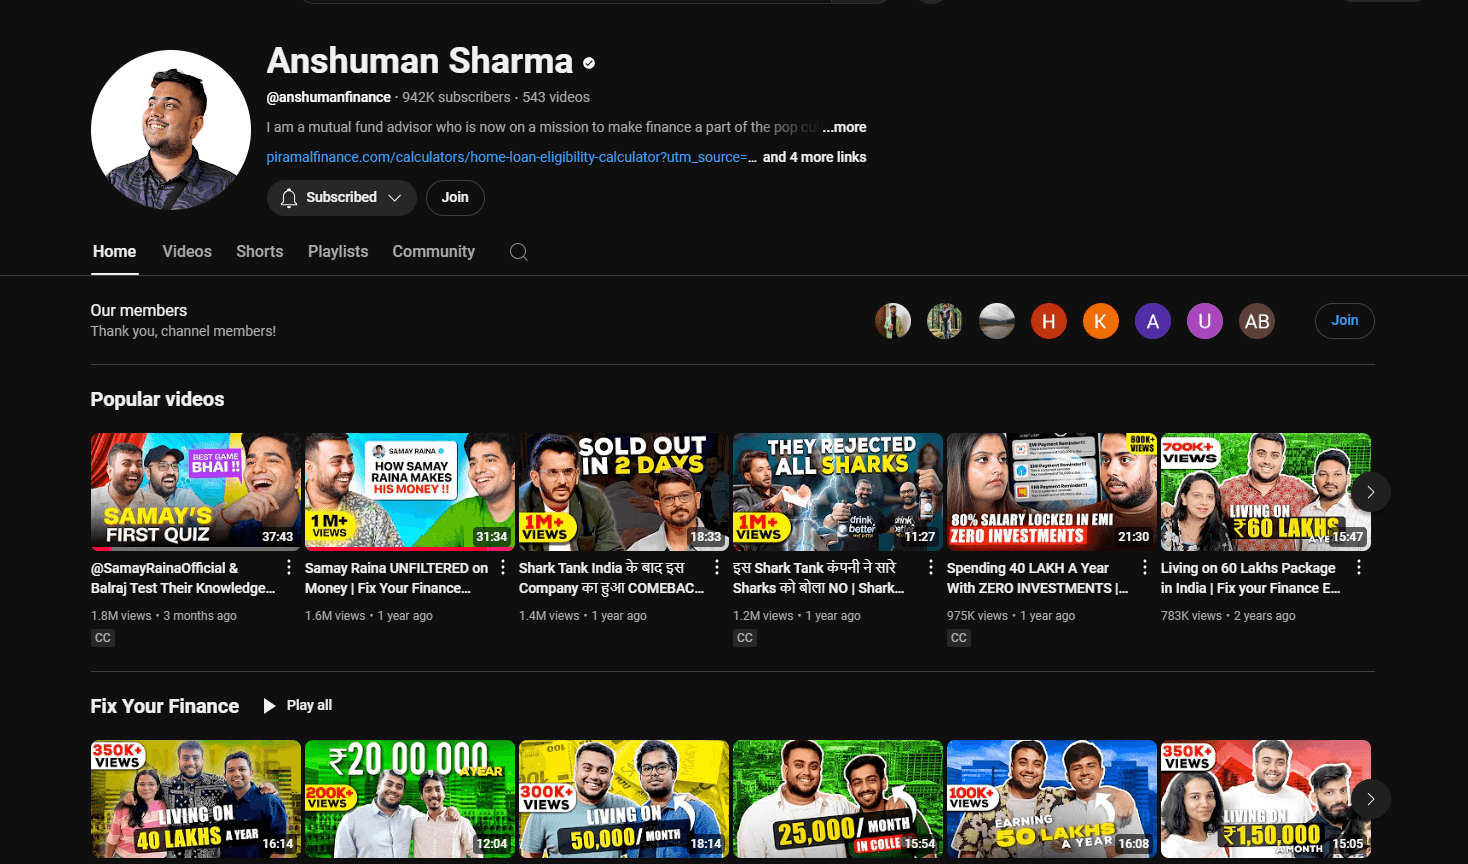This screenshot has height=864, width=1468.
Task: Click the violet member avatar 'U'
Action: (x=1205, y=321)
